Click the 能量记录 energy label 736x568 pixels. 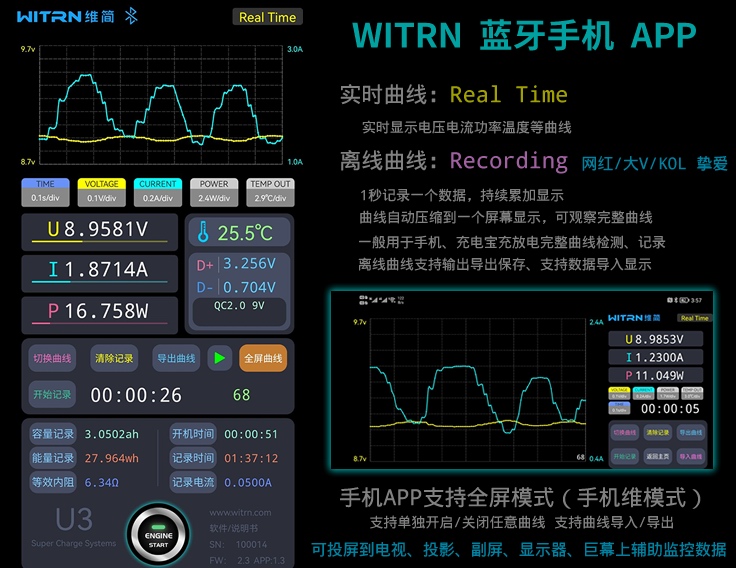pyautogui.click(x=53, y=458)
